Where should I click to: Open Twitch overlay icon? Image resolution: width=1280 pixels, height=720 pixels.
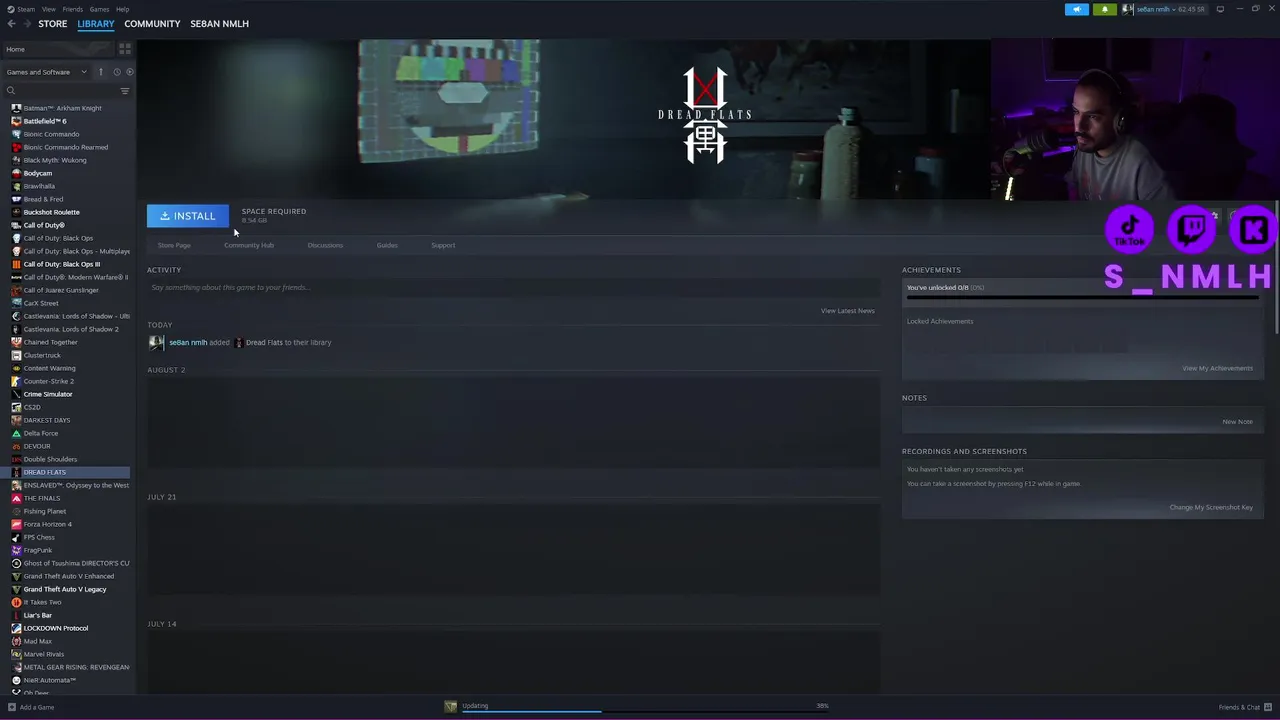click(x=1192, y=229)
